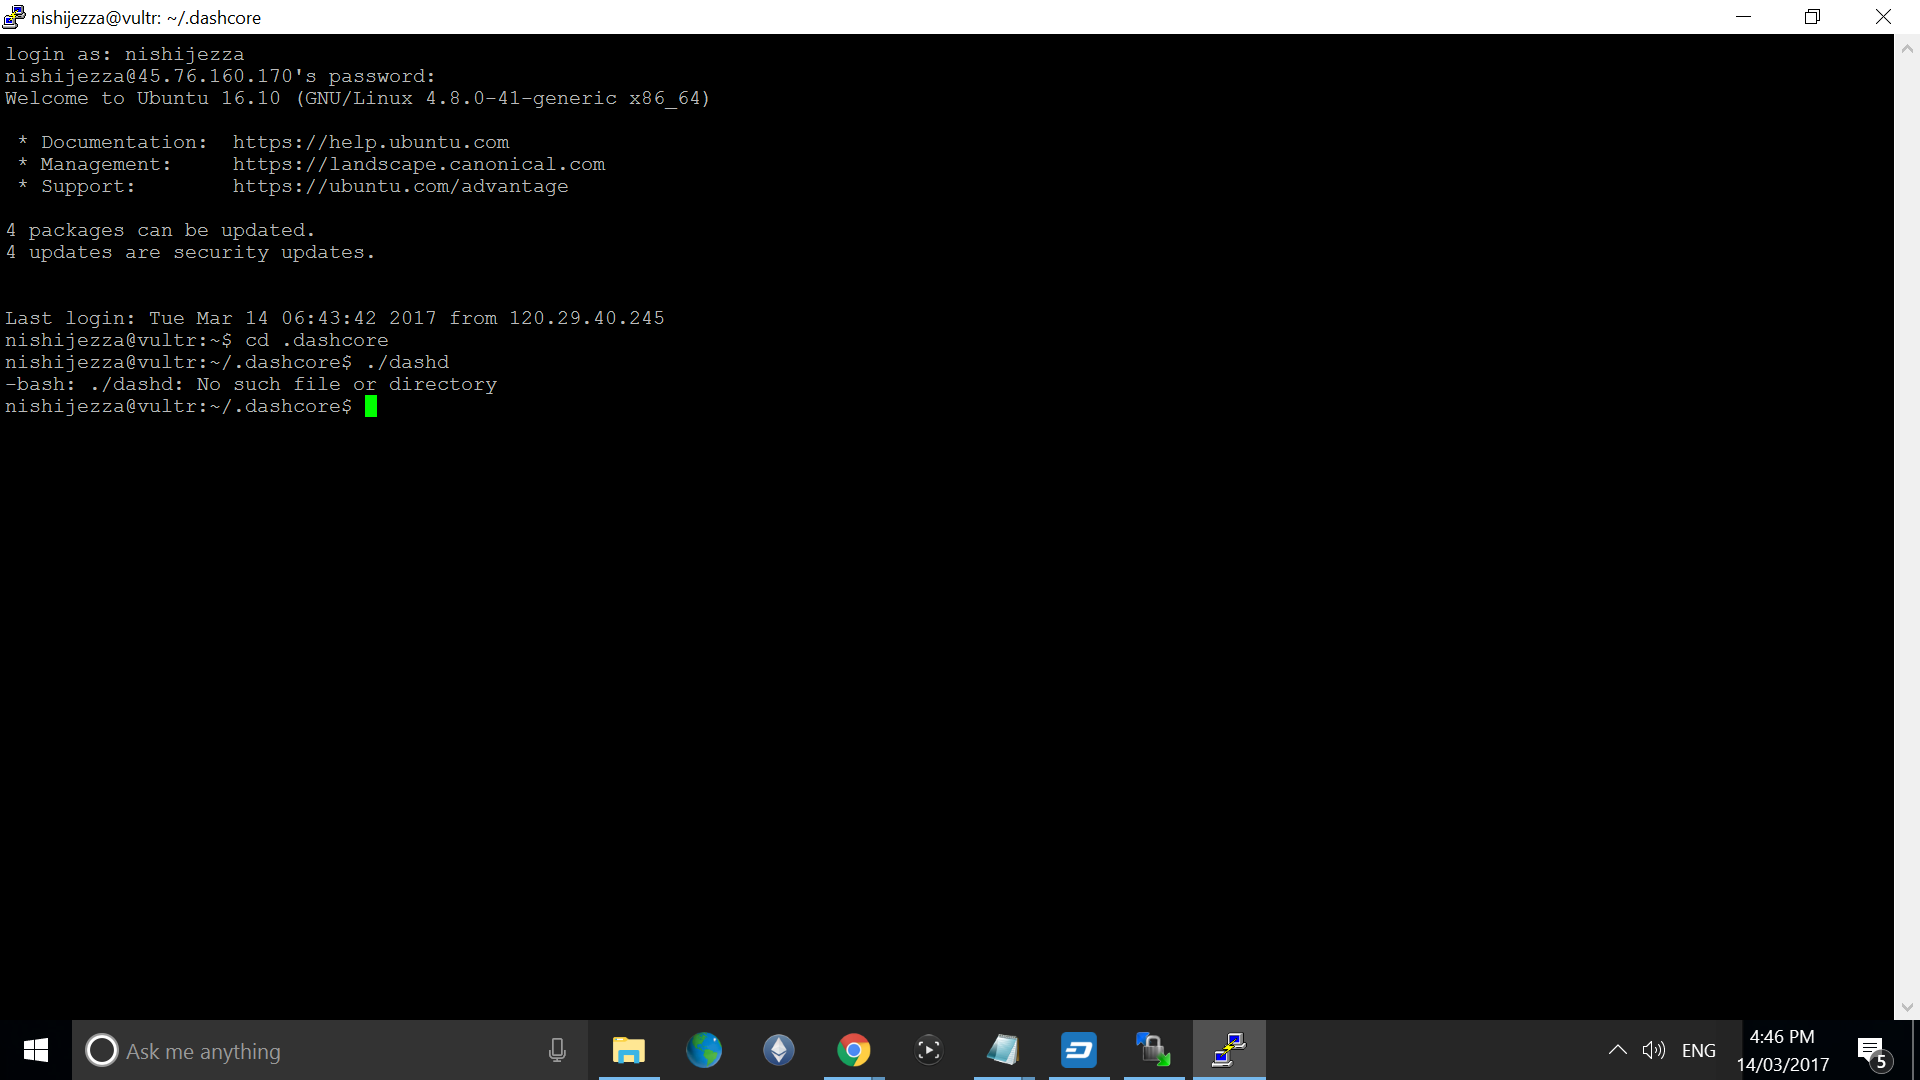Viewport: 1920px width, 1080px height.
Task: Select the active PuTTY taskbar icon
Action: (x=1229, y=1050)
